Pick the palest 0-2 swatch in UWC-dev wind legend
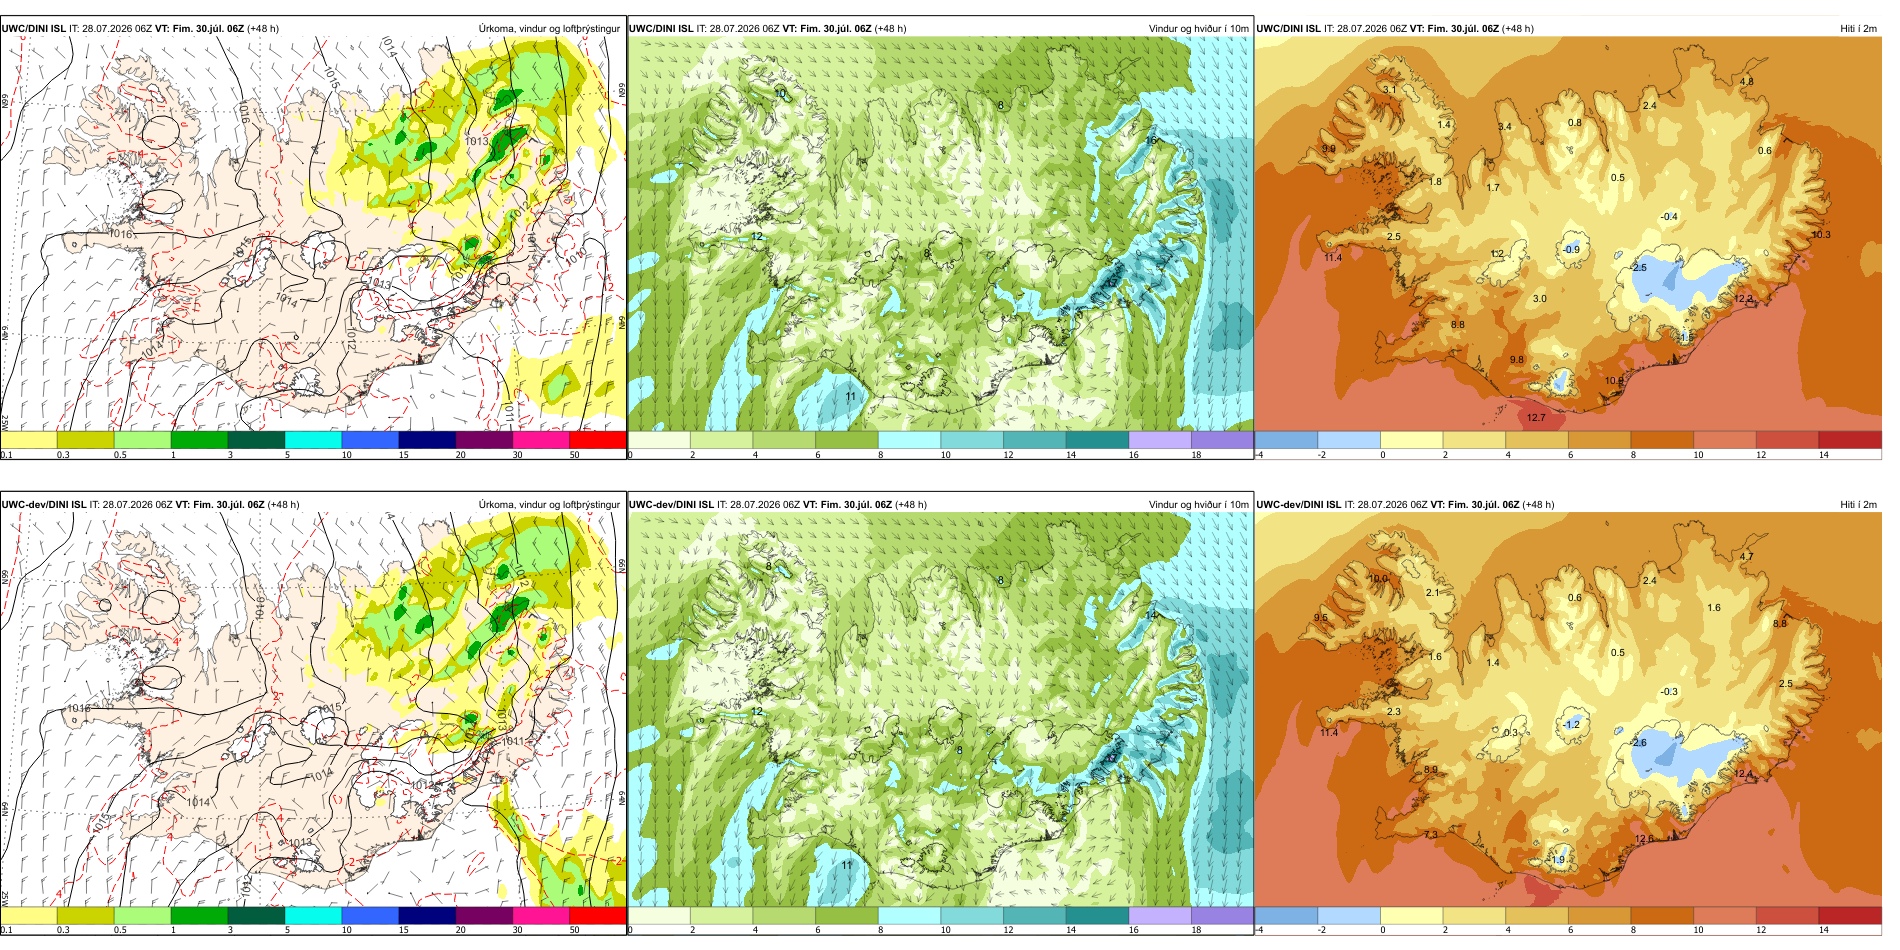Viewport: 1900px width, 950px height. coord(659,916)
